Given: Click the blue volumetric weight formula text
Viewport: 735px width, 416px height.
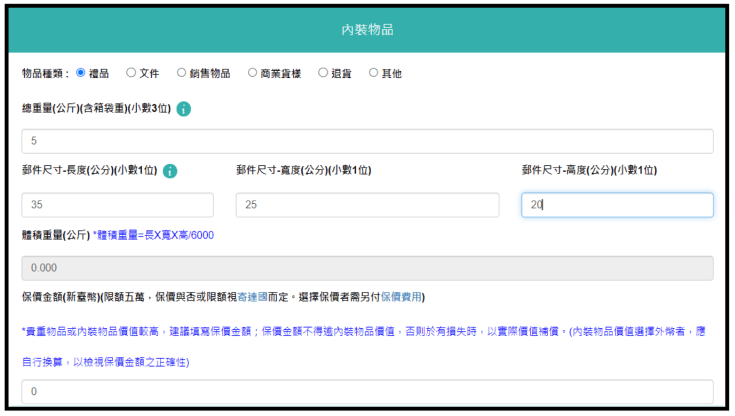Looking at the screenshot, I should click(x=154, y=236).
